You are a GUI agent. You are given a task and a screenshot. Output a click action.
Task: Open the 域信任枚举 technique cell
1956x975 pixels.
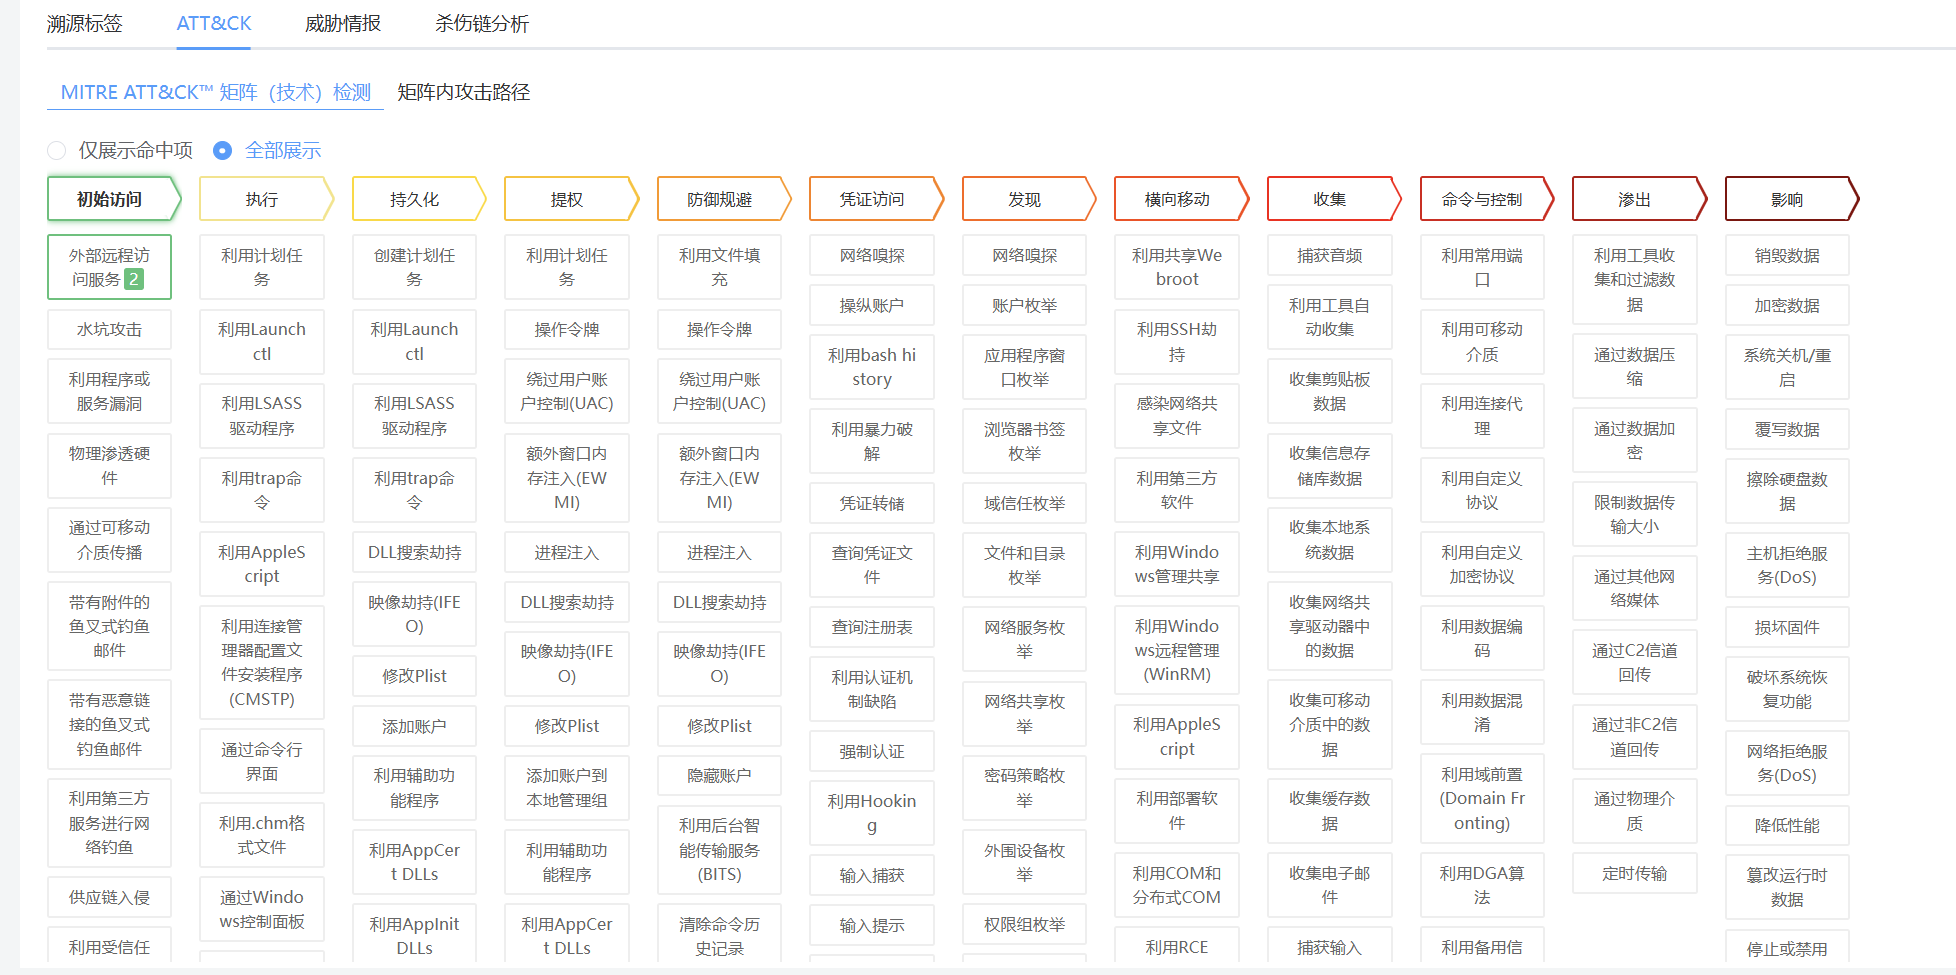[x=1024, y=504]
